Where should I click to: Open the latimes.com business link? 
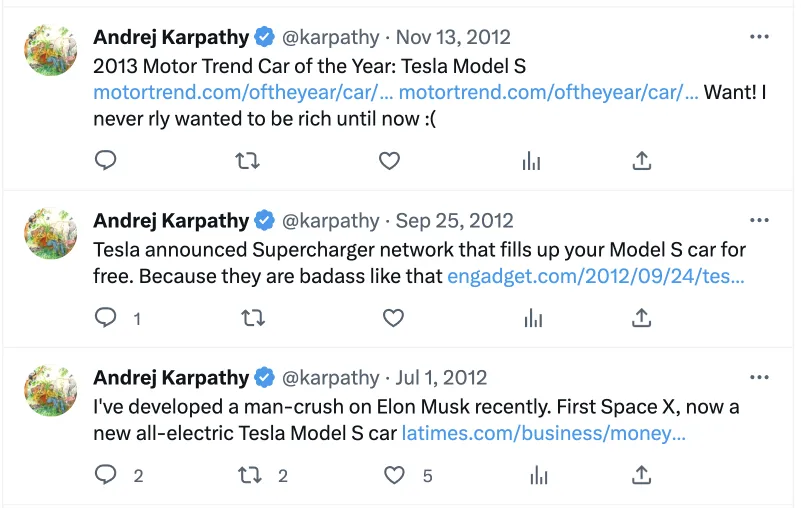point(543,434)
